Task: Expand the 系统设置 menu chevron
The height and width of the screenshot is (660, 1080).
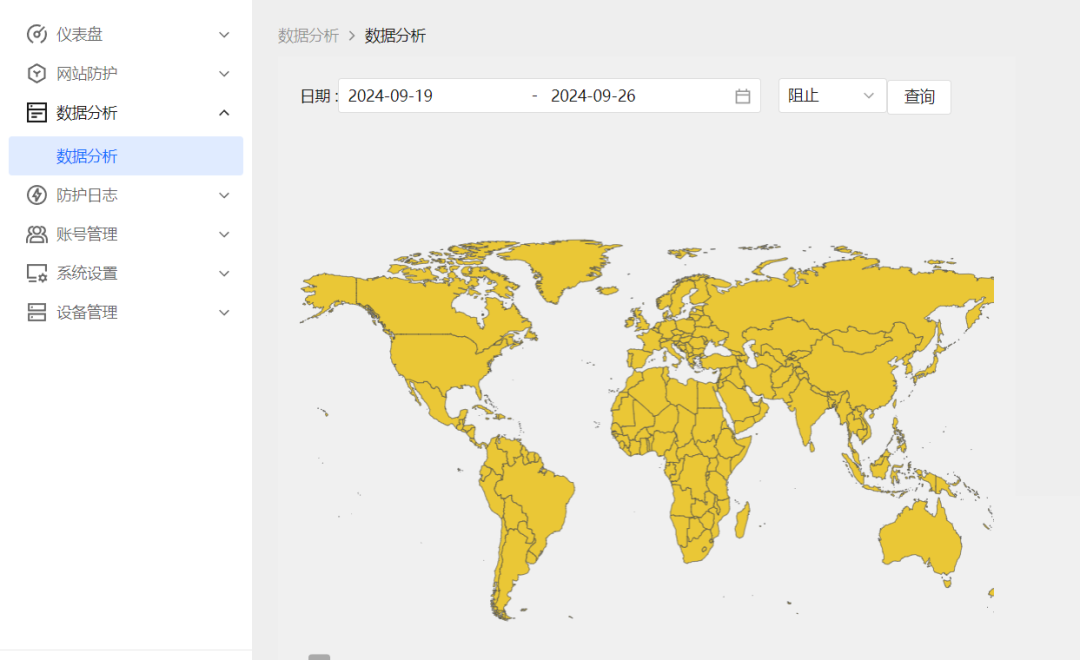Action: [x=224, y=274]
